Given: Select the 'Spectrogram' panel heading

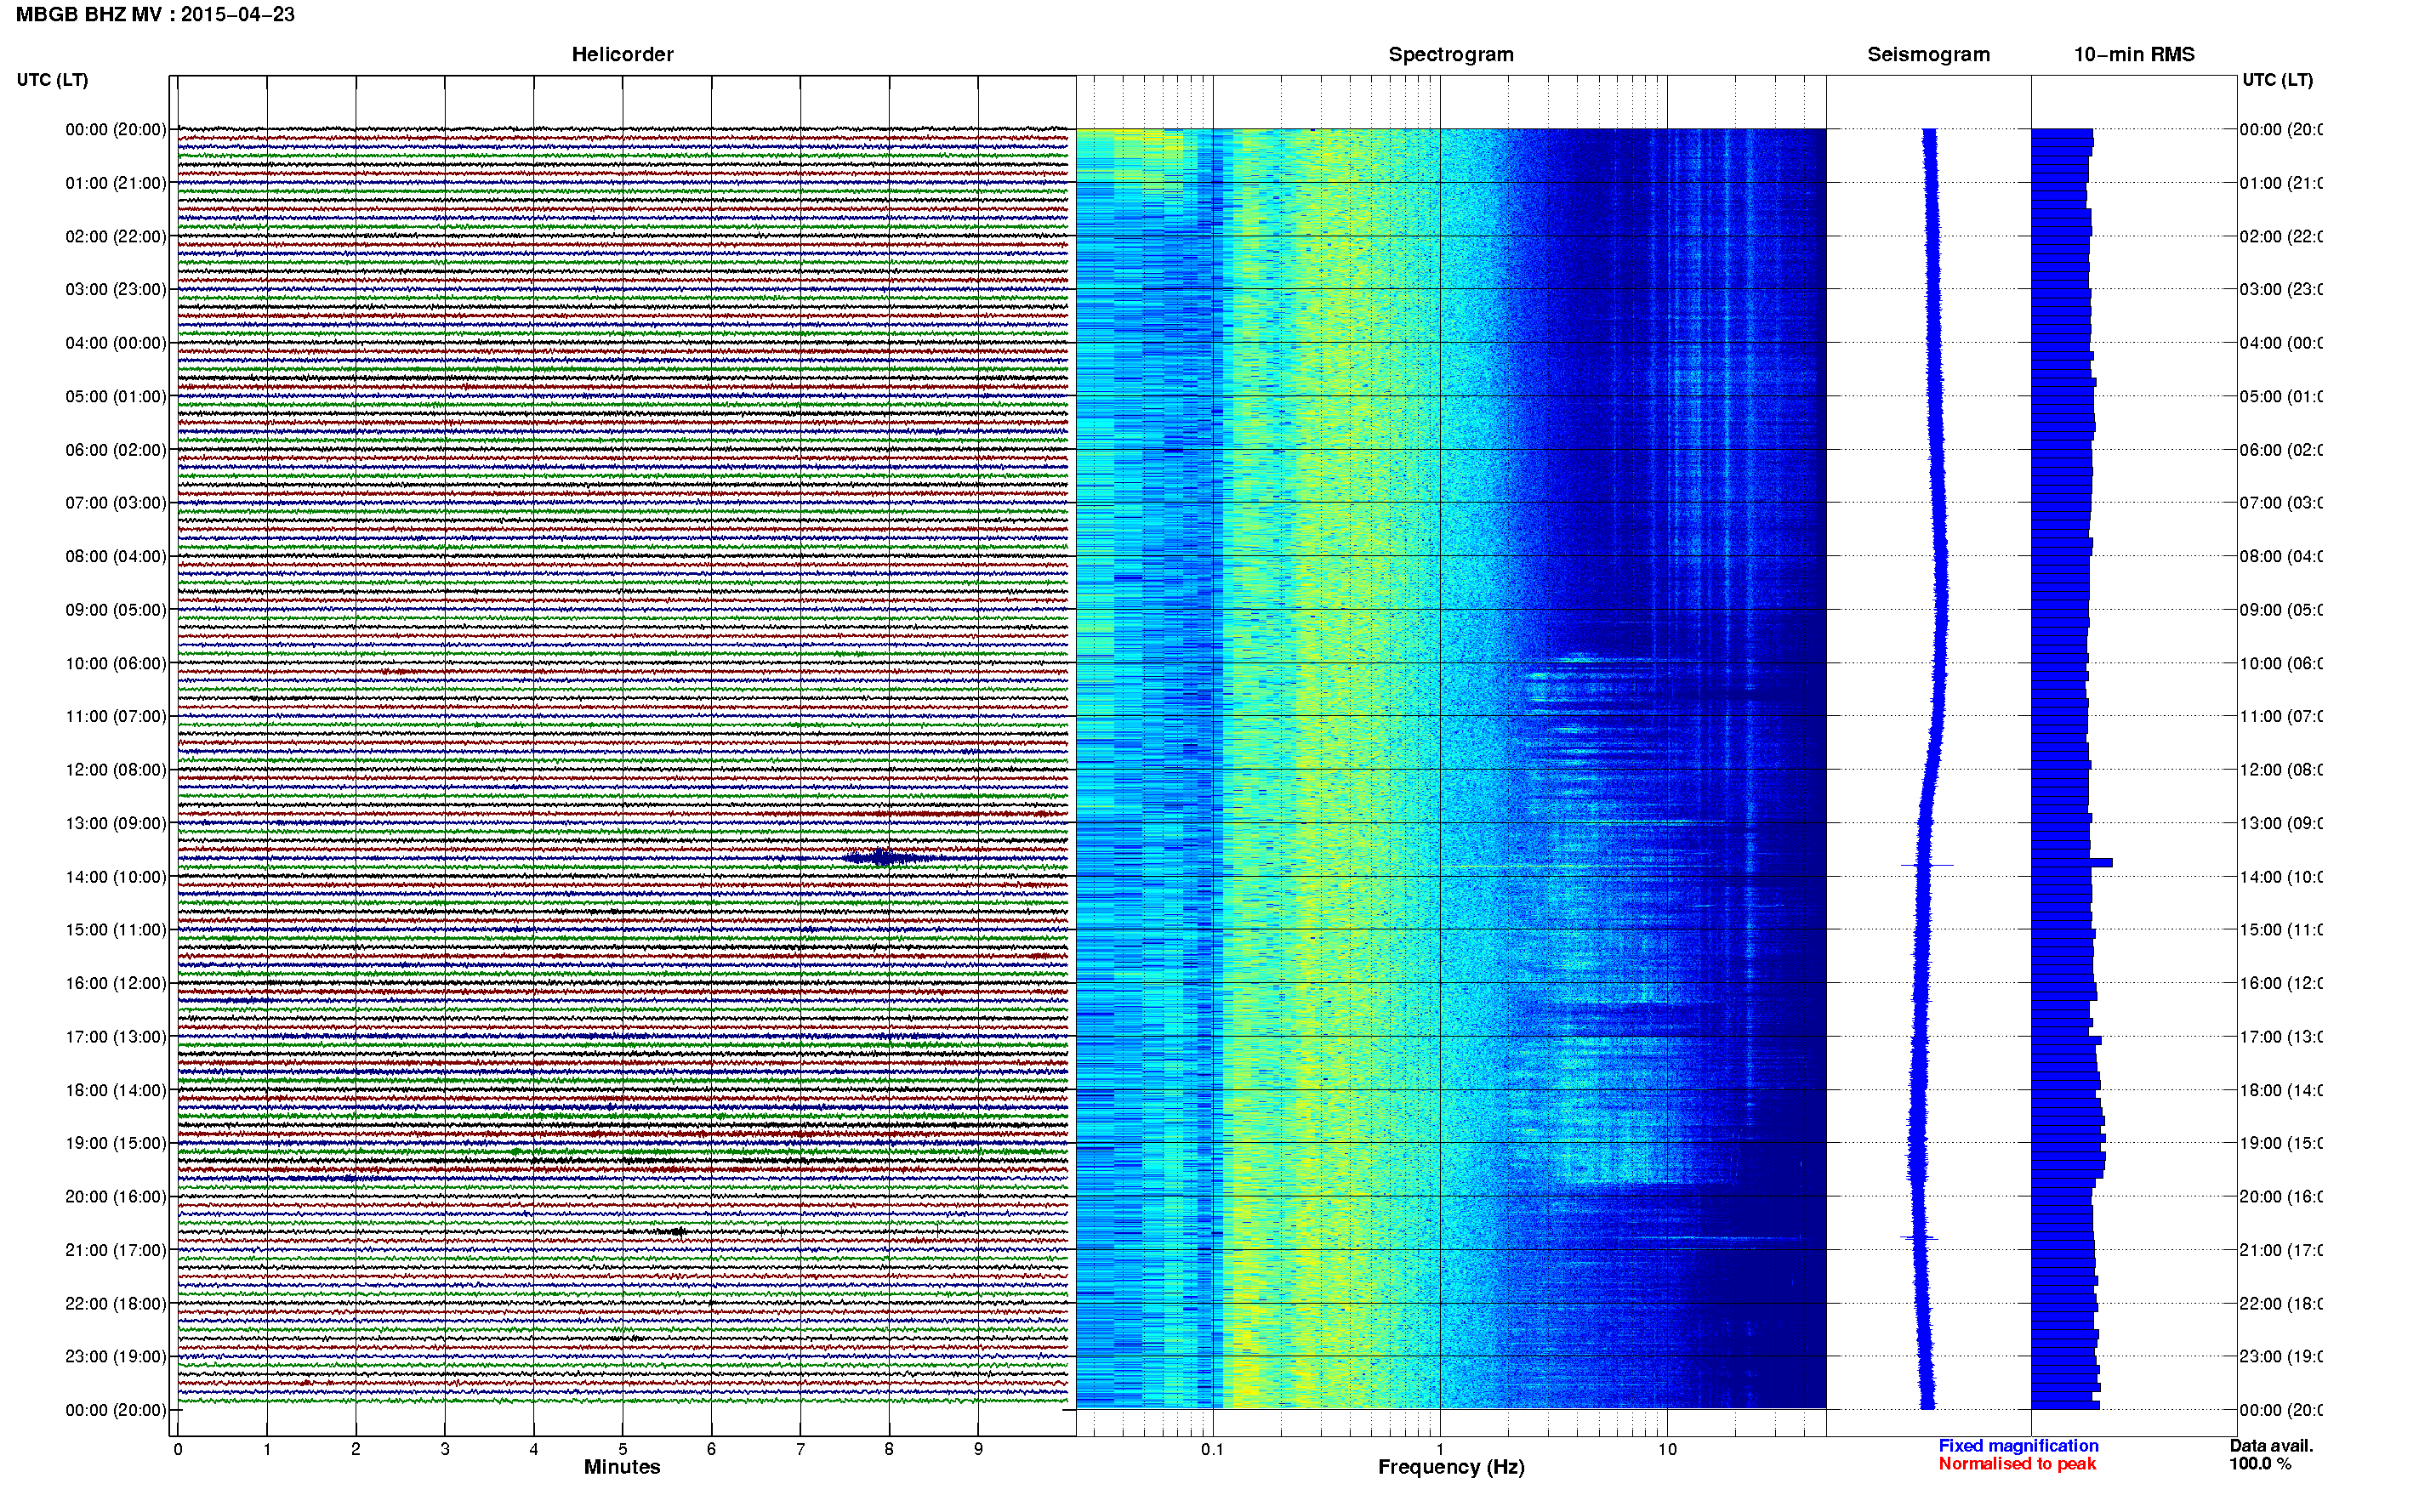Looking at the screenshot, I should (1451, 54).
